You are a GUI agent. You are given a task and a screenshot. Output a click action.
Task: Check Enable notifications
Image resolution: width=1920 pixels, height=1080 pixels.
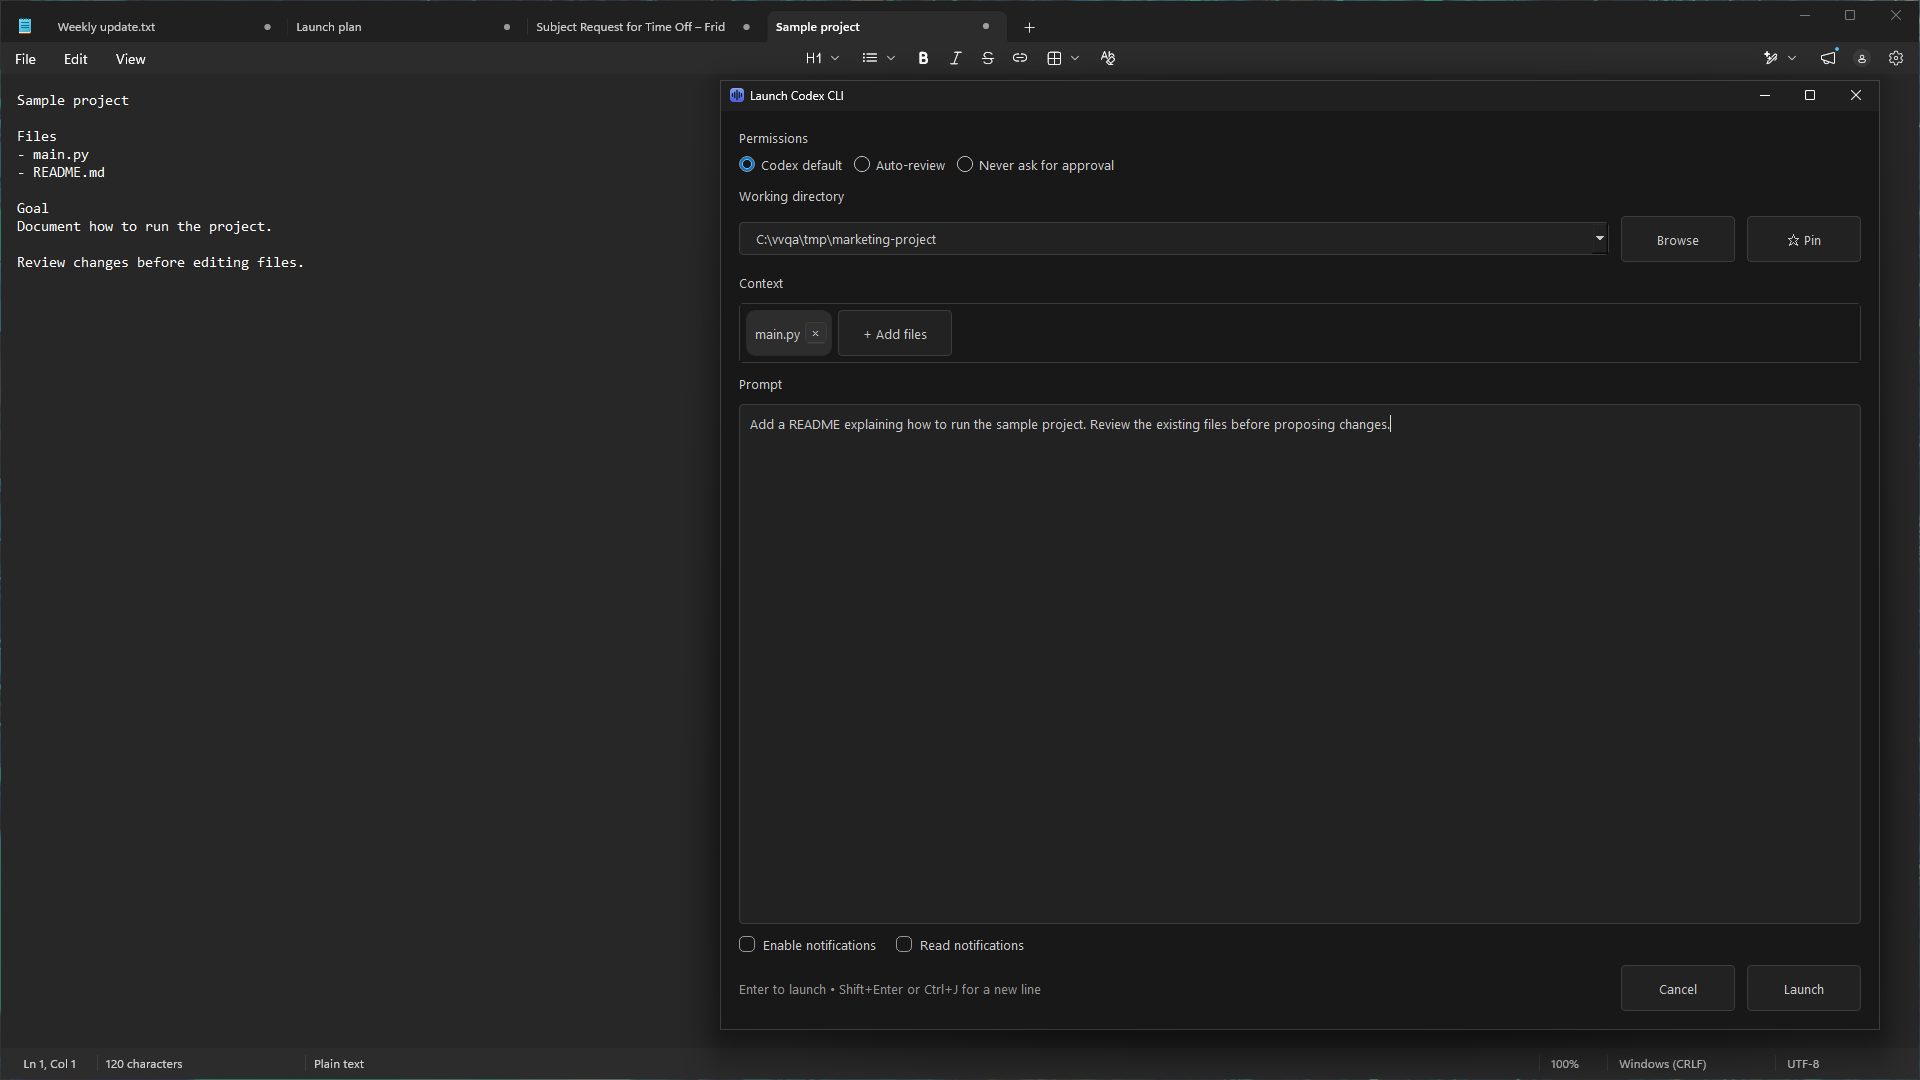807,945
